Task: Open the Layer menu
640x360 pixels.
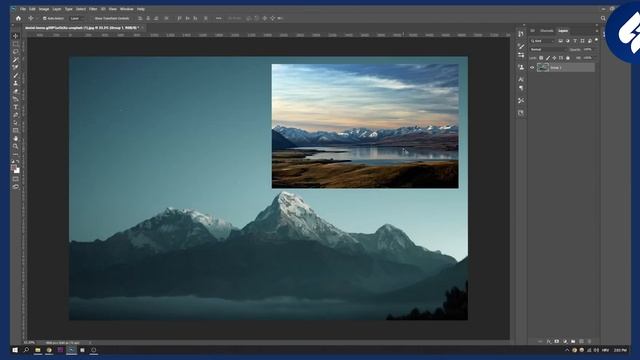Action: [x=57, y=9]
